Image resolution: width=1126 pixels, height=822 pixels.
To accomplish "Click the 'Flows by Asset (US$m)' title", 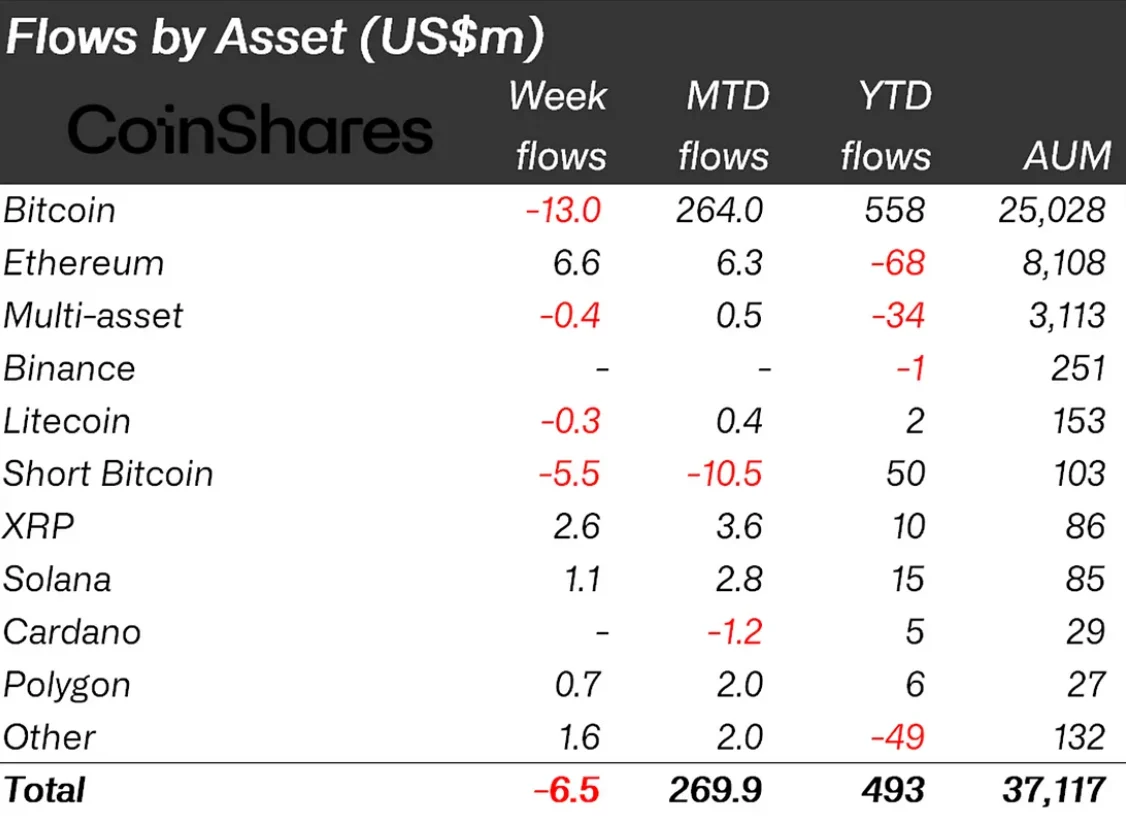I will [275, 37].
